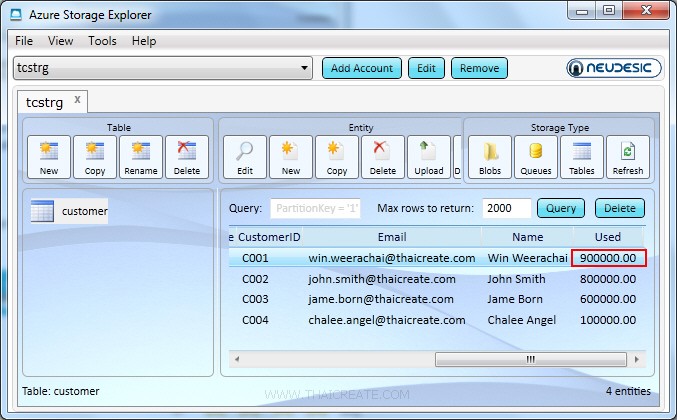This screenshot has height=420, width=677.
Task: Copy the selected entity
Action: coord(337,157)
